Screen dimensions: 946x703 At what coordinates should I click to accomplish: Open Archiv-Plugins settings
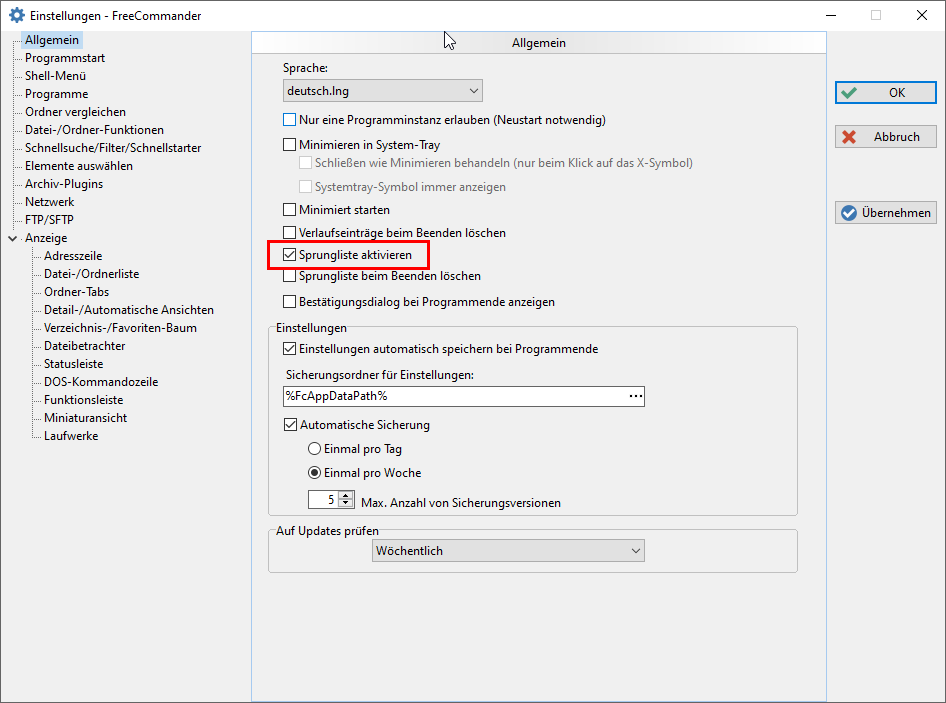pos(64,184)
